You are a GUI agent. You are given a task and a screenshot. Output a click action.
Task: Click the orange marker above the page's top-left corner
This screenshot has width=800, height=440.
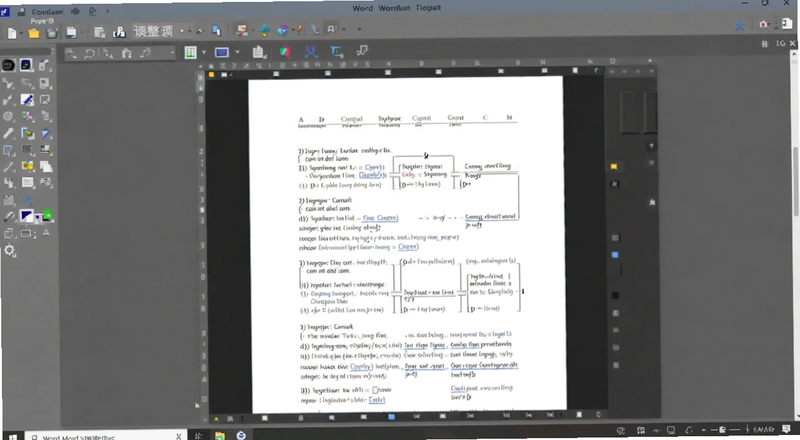coord(211,75)
